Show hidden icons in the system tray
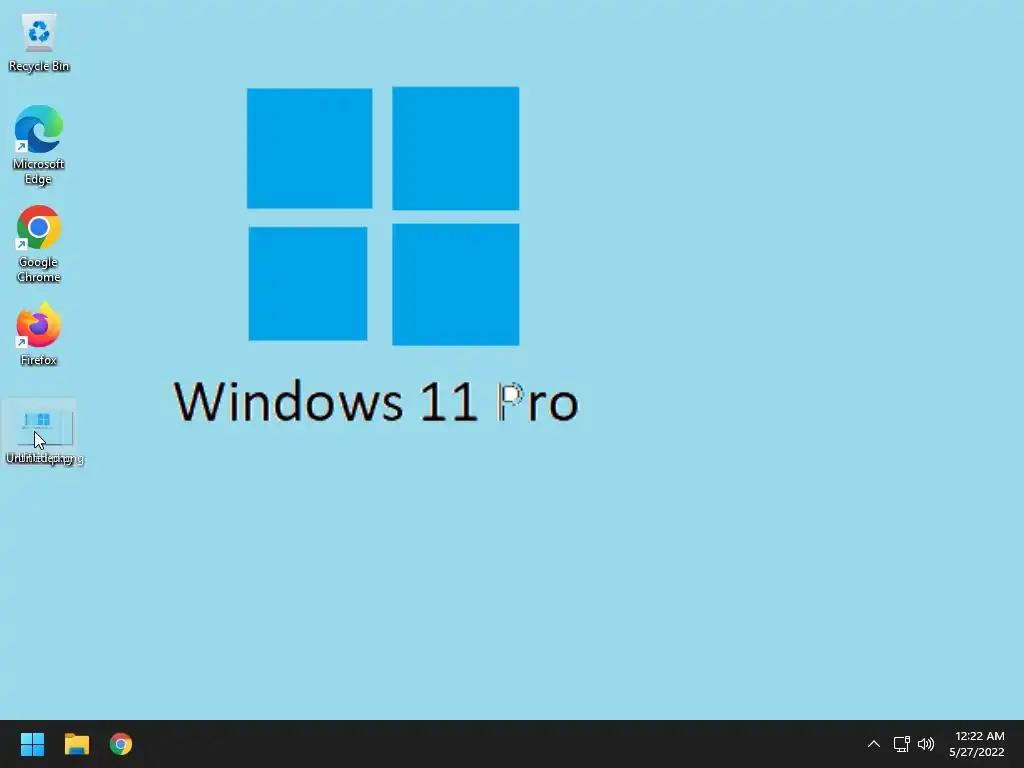1024x768 pixels. click(874, 744)
